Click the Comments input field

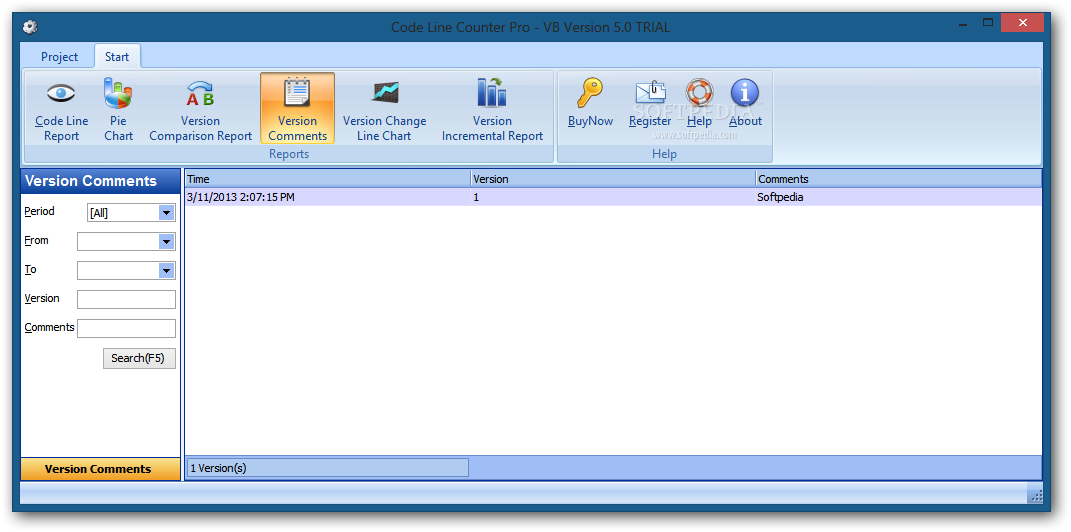tap(126, 328)
